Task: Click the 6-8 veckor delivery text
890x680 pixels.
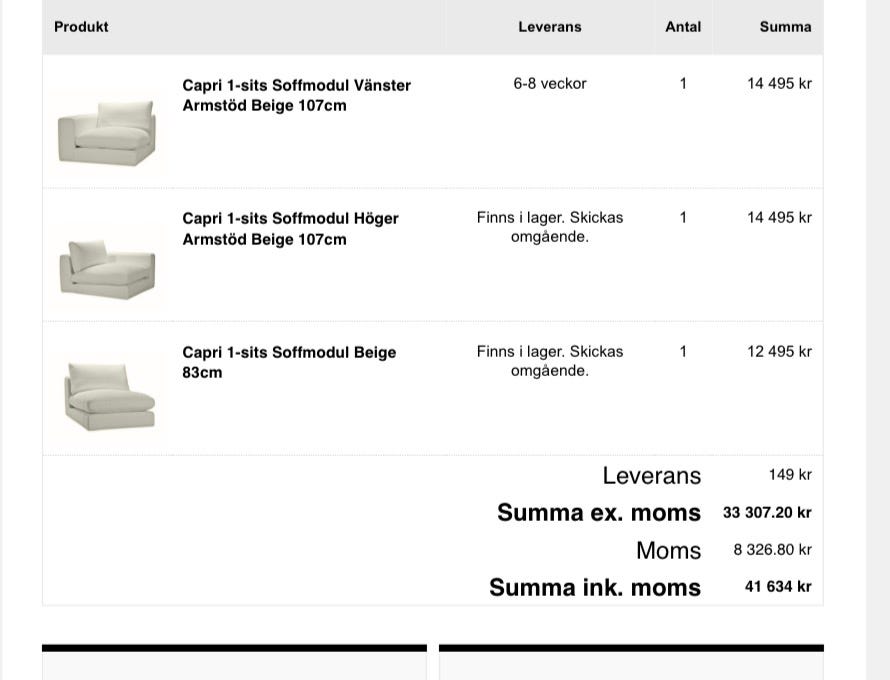Action: click(549, 83)
